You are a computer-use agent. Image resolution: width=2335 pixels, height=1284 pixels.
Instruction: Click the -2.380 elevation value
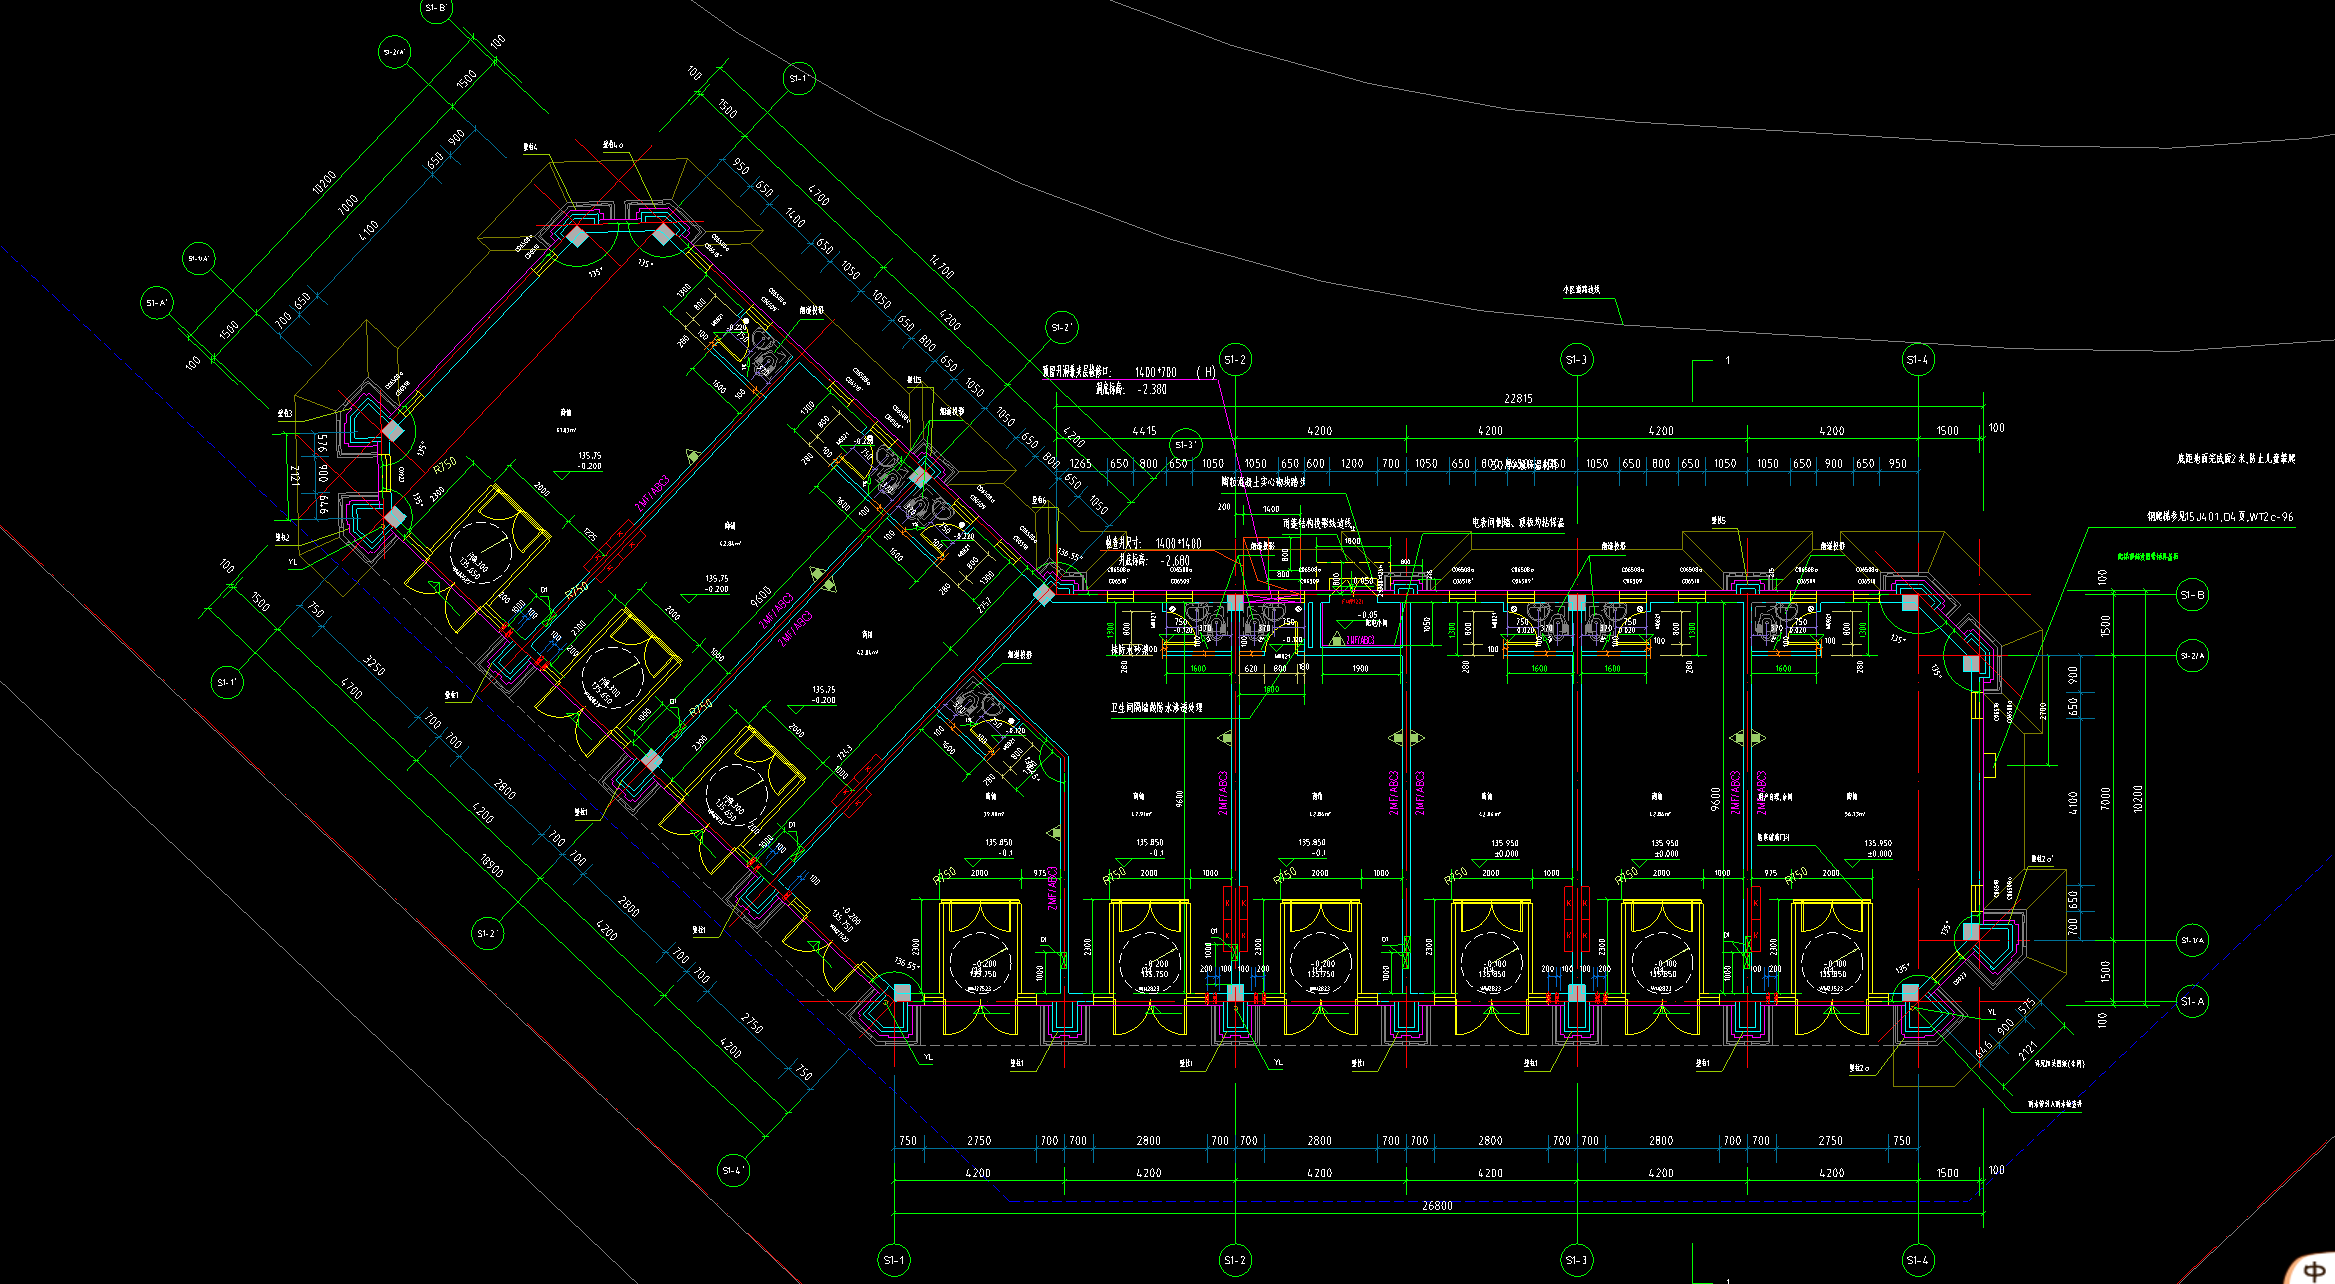[x=1152, y=390]
